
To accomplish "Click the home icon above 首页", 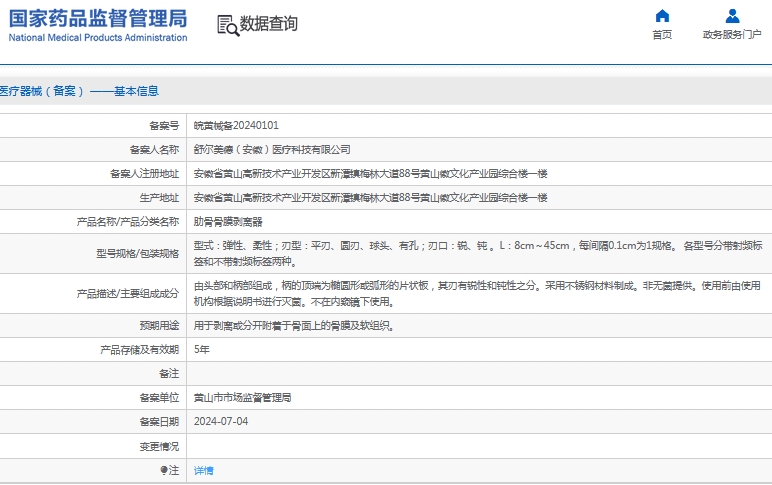I will 662,16.
